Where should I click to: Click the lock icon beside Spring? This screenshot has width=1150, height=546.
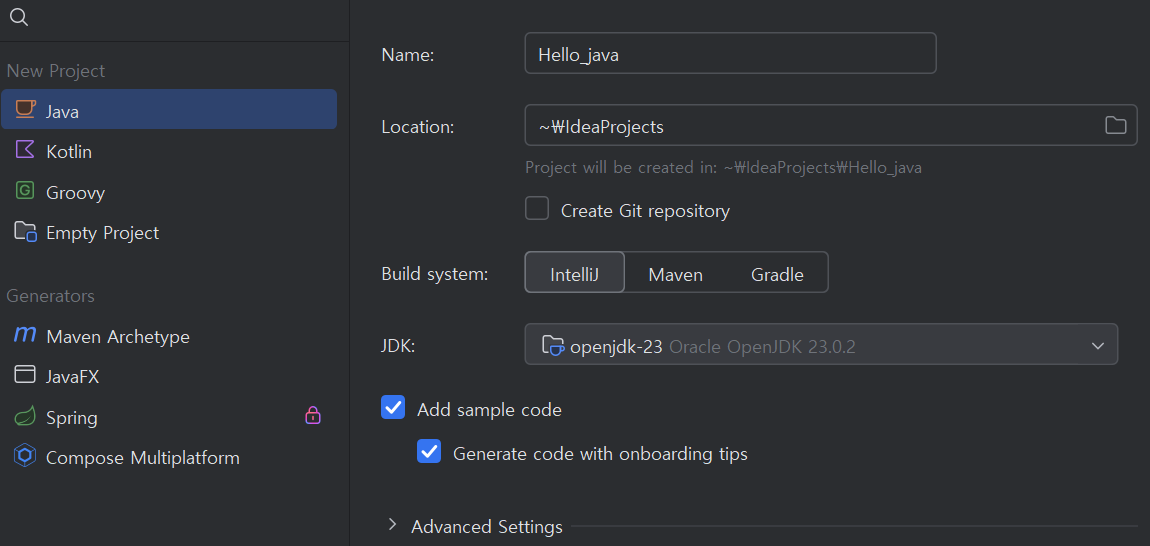point(313,415)
